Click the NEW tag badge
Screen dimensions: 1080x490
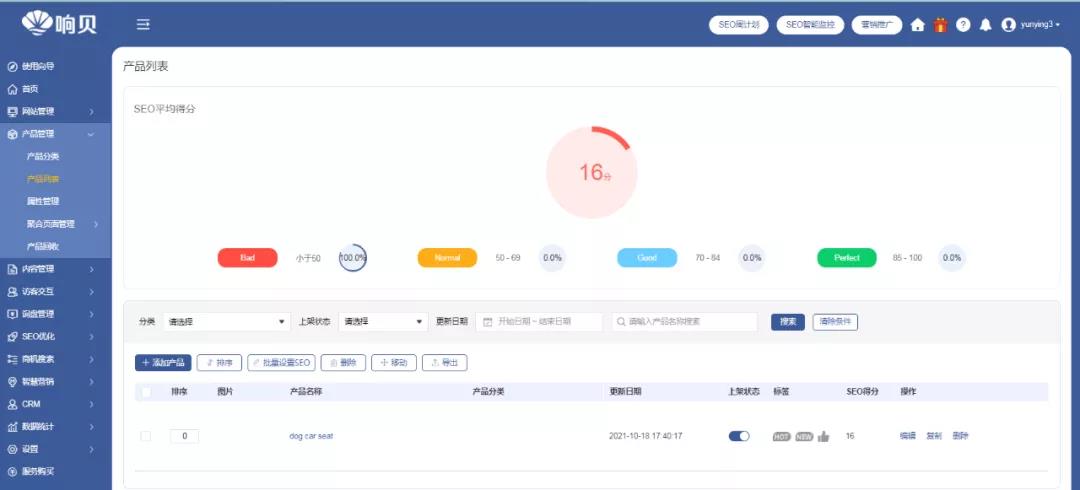coord(804,436)
